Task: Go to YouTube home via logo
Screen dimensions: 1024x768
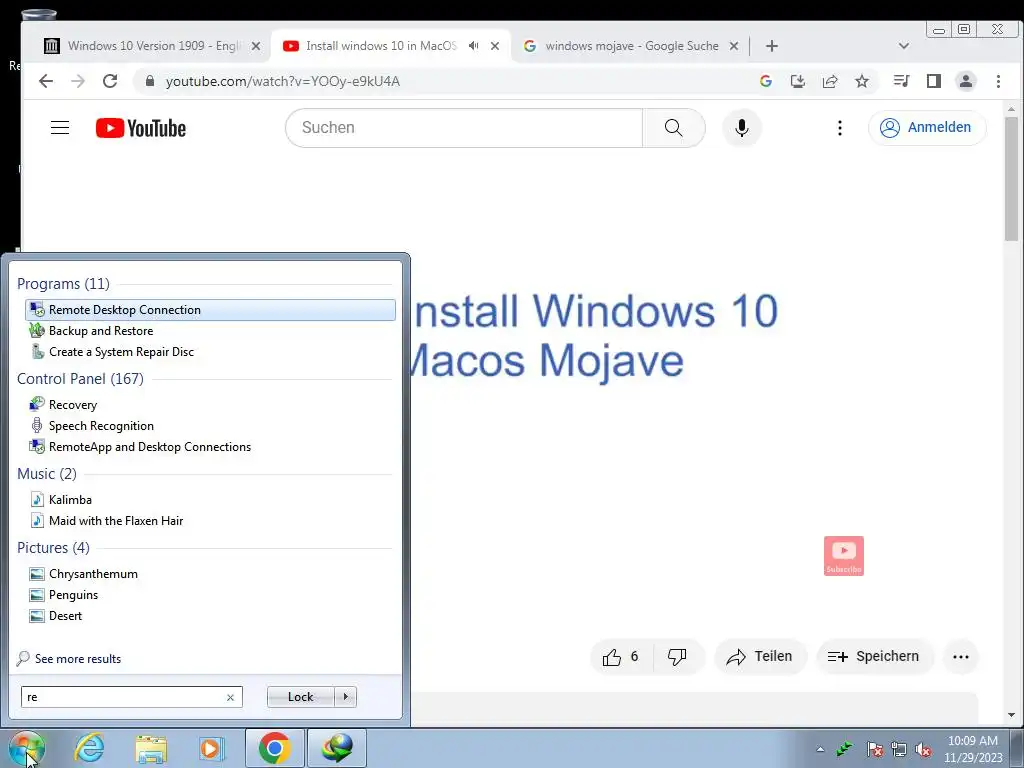Action: tap(140, 128)
